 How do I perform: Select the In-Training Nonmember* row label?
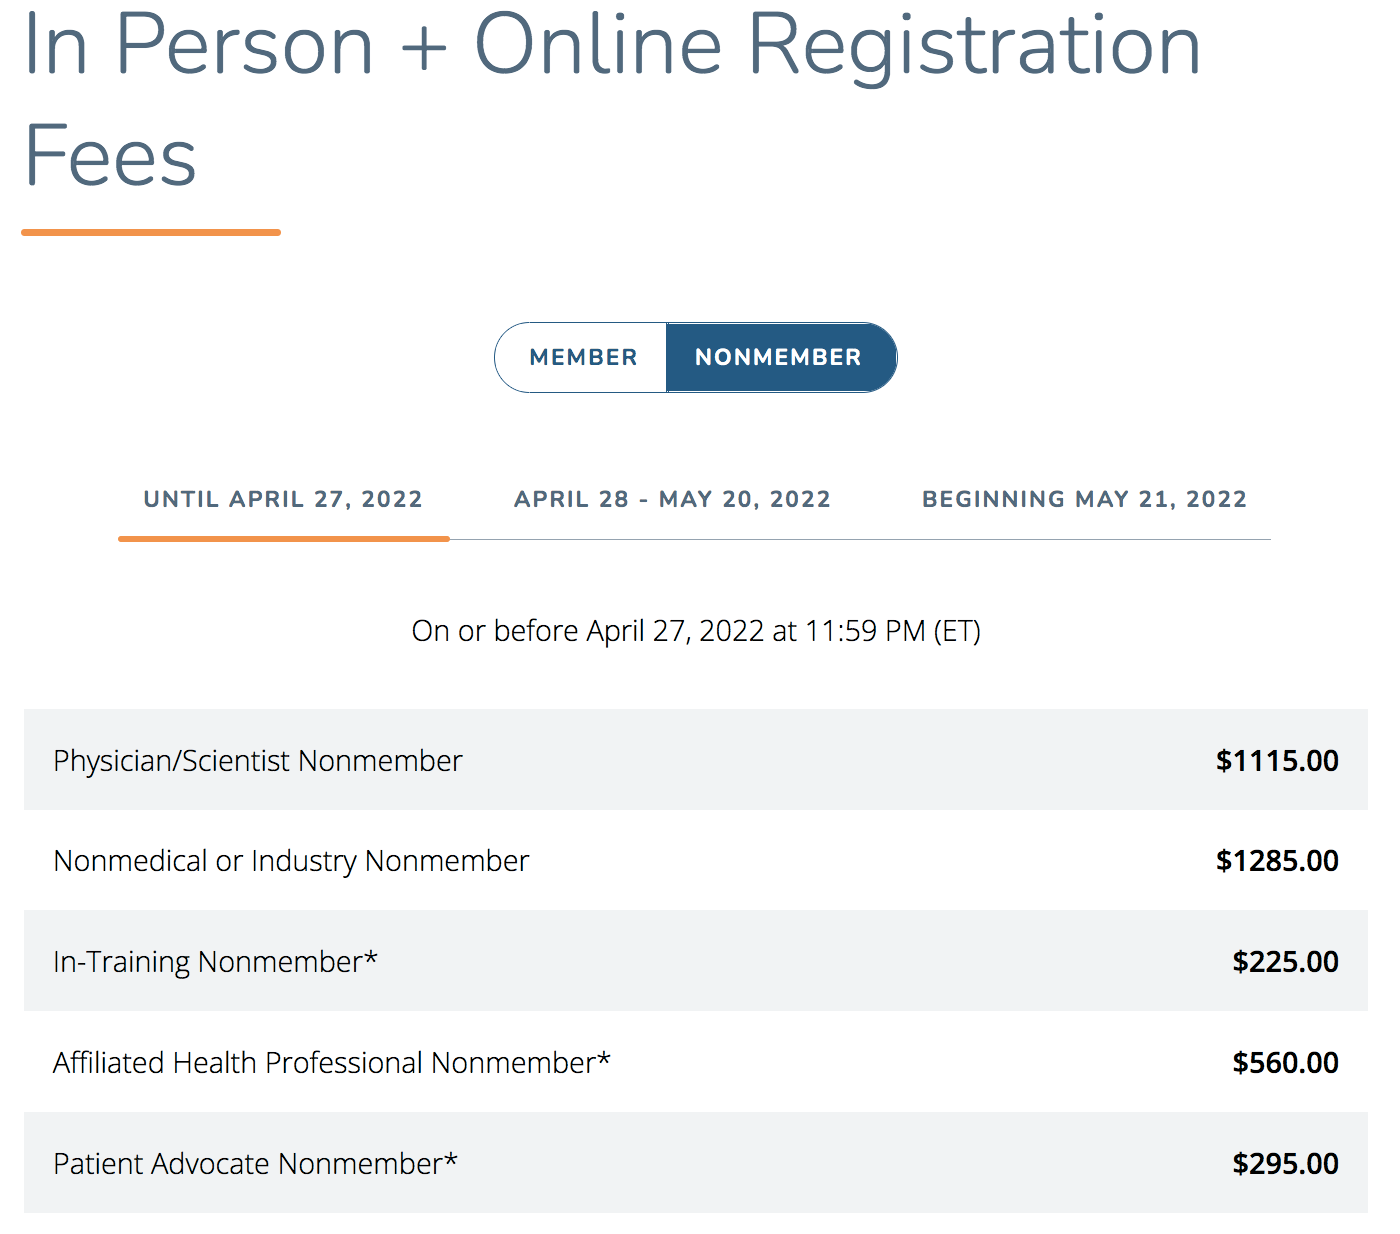(215, 962)
